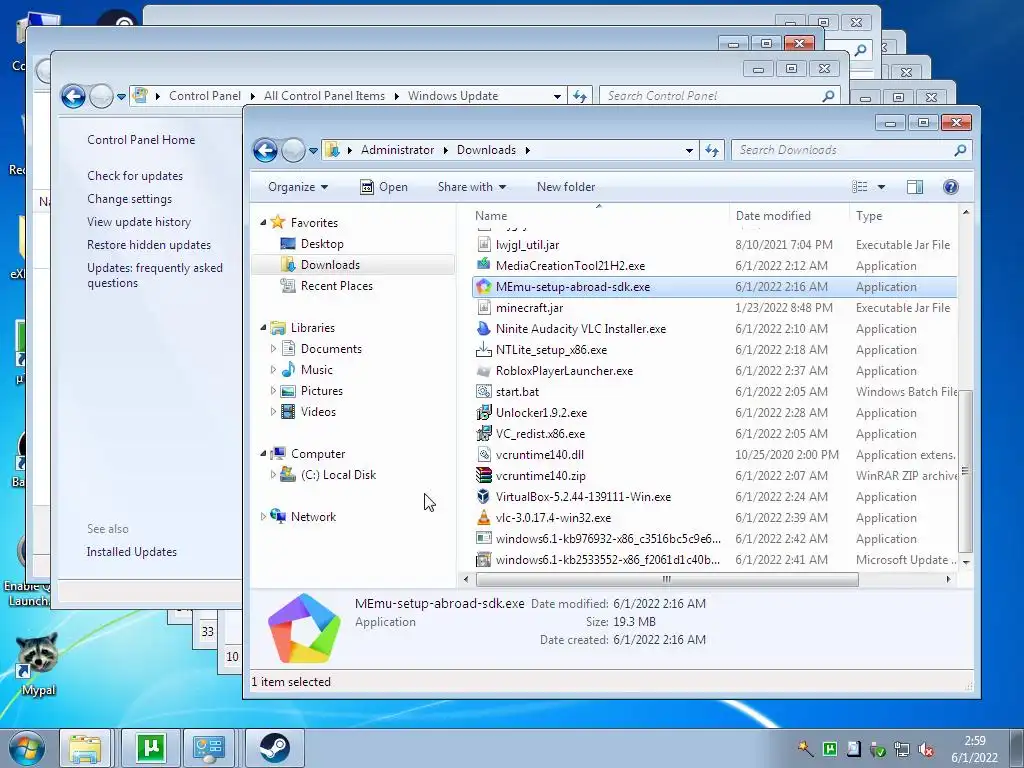Click the VirtualBox installer cube icon

tap(483, 496)
